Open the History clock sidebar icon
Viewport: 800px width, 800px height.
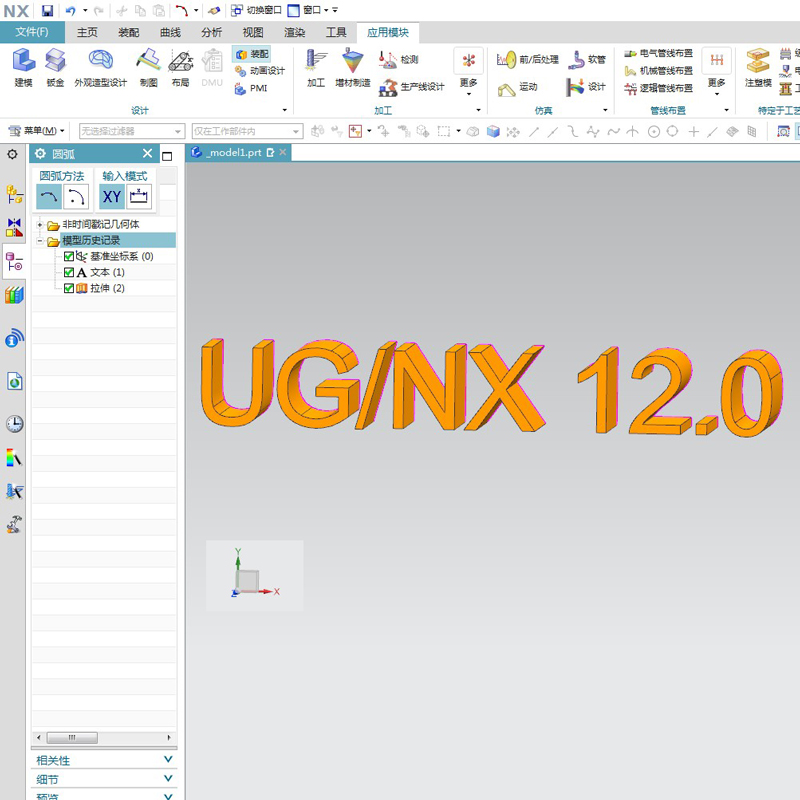pyautogui.click(x=14, y=423)
